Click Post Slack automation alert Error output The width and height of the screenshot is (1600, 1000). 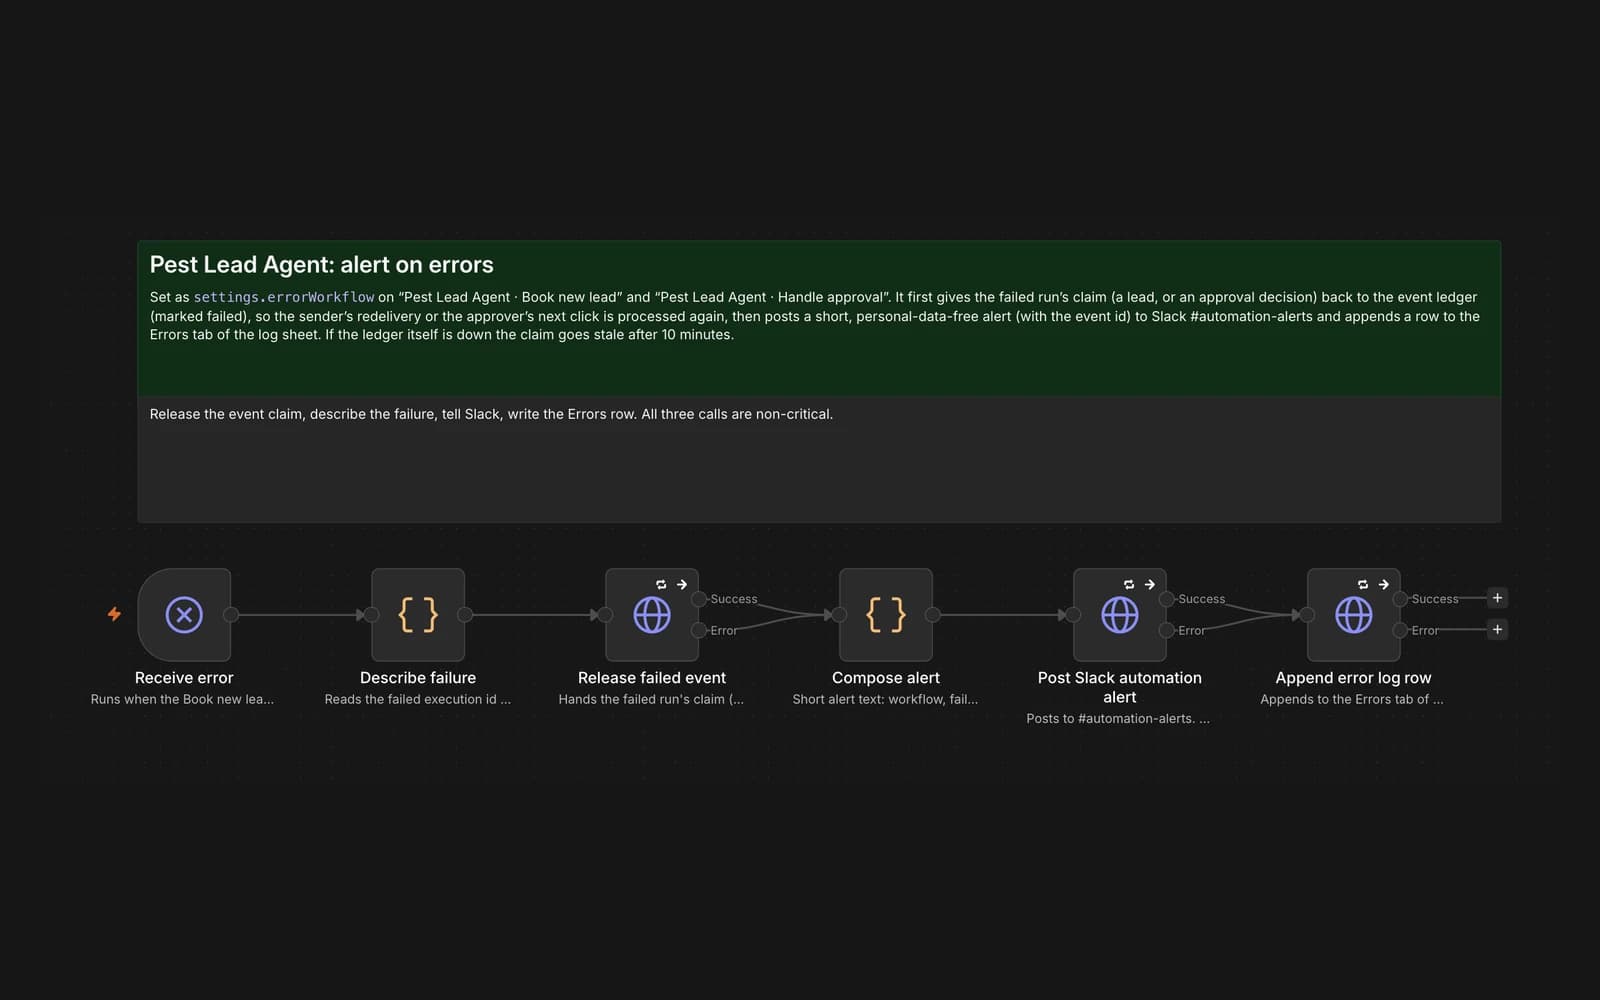tap(1167, 630)
